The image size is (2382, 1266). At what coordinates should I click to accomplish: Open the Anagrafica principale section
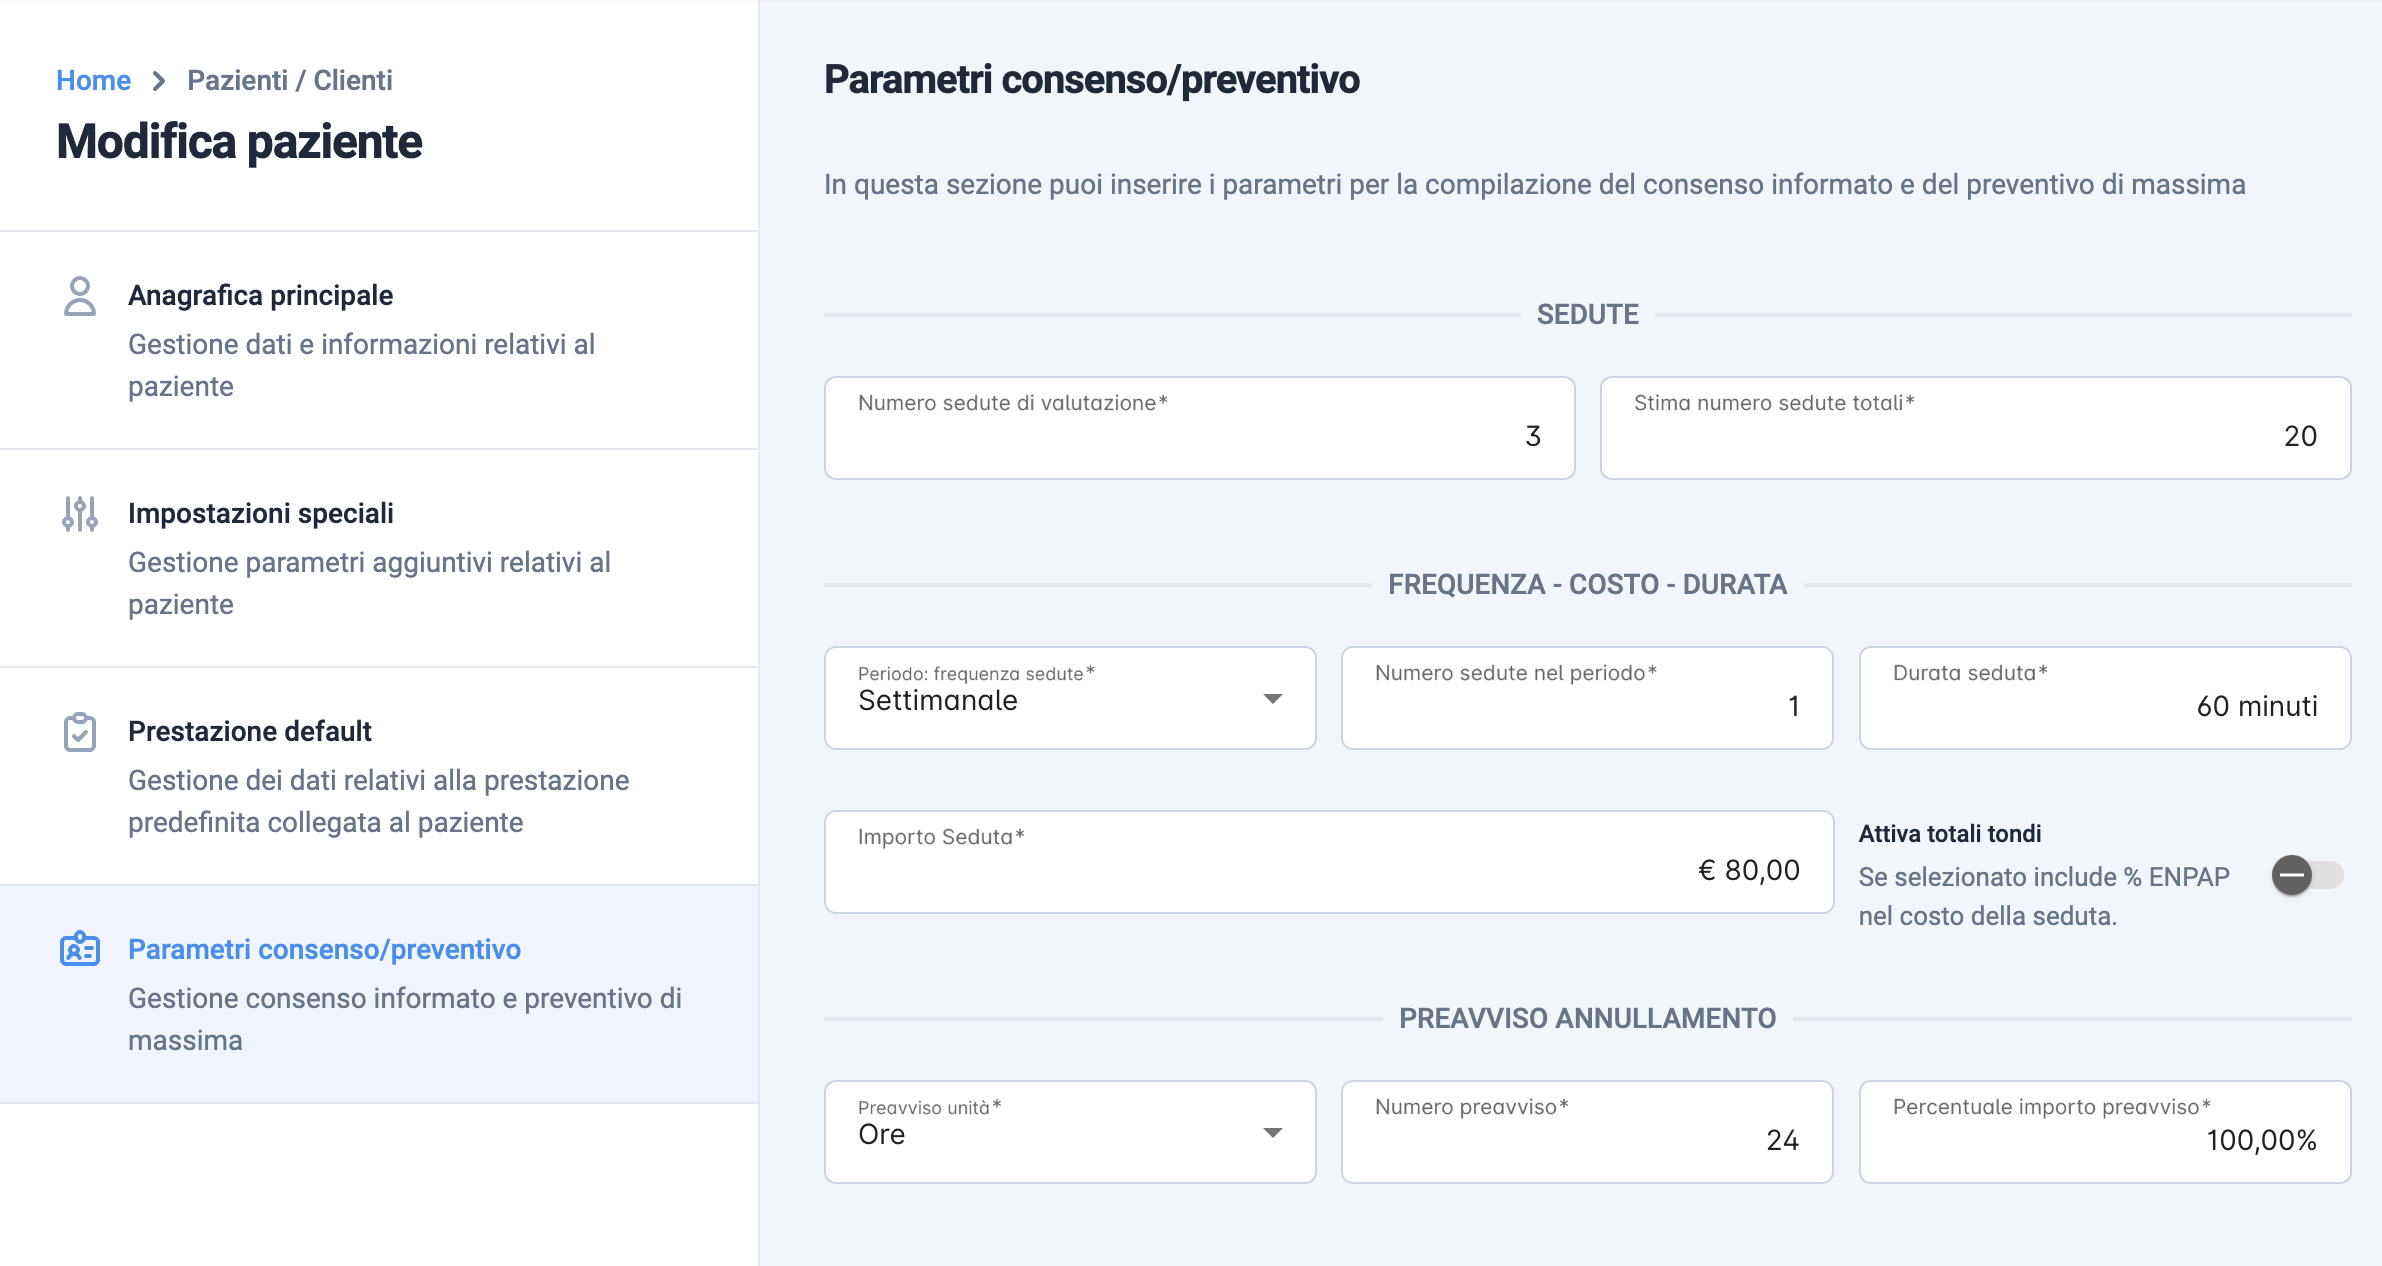(379, 340)
